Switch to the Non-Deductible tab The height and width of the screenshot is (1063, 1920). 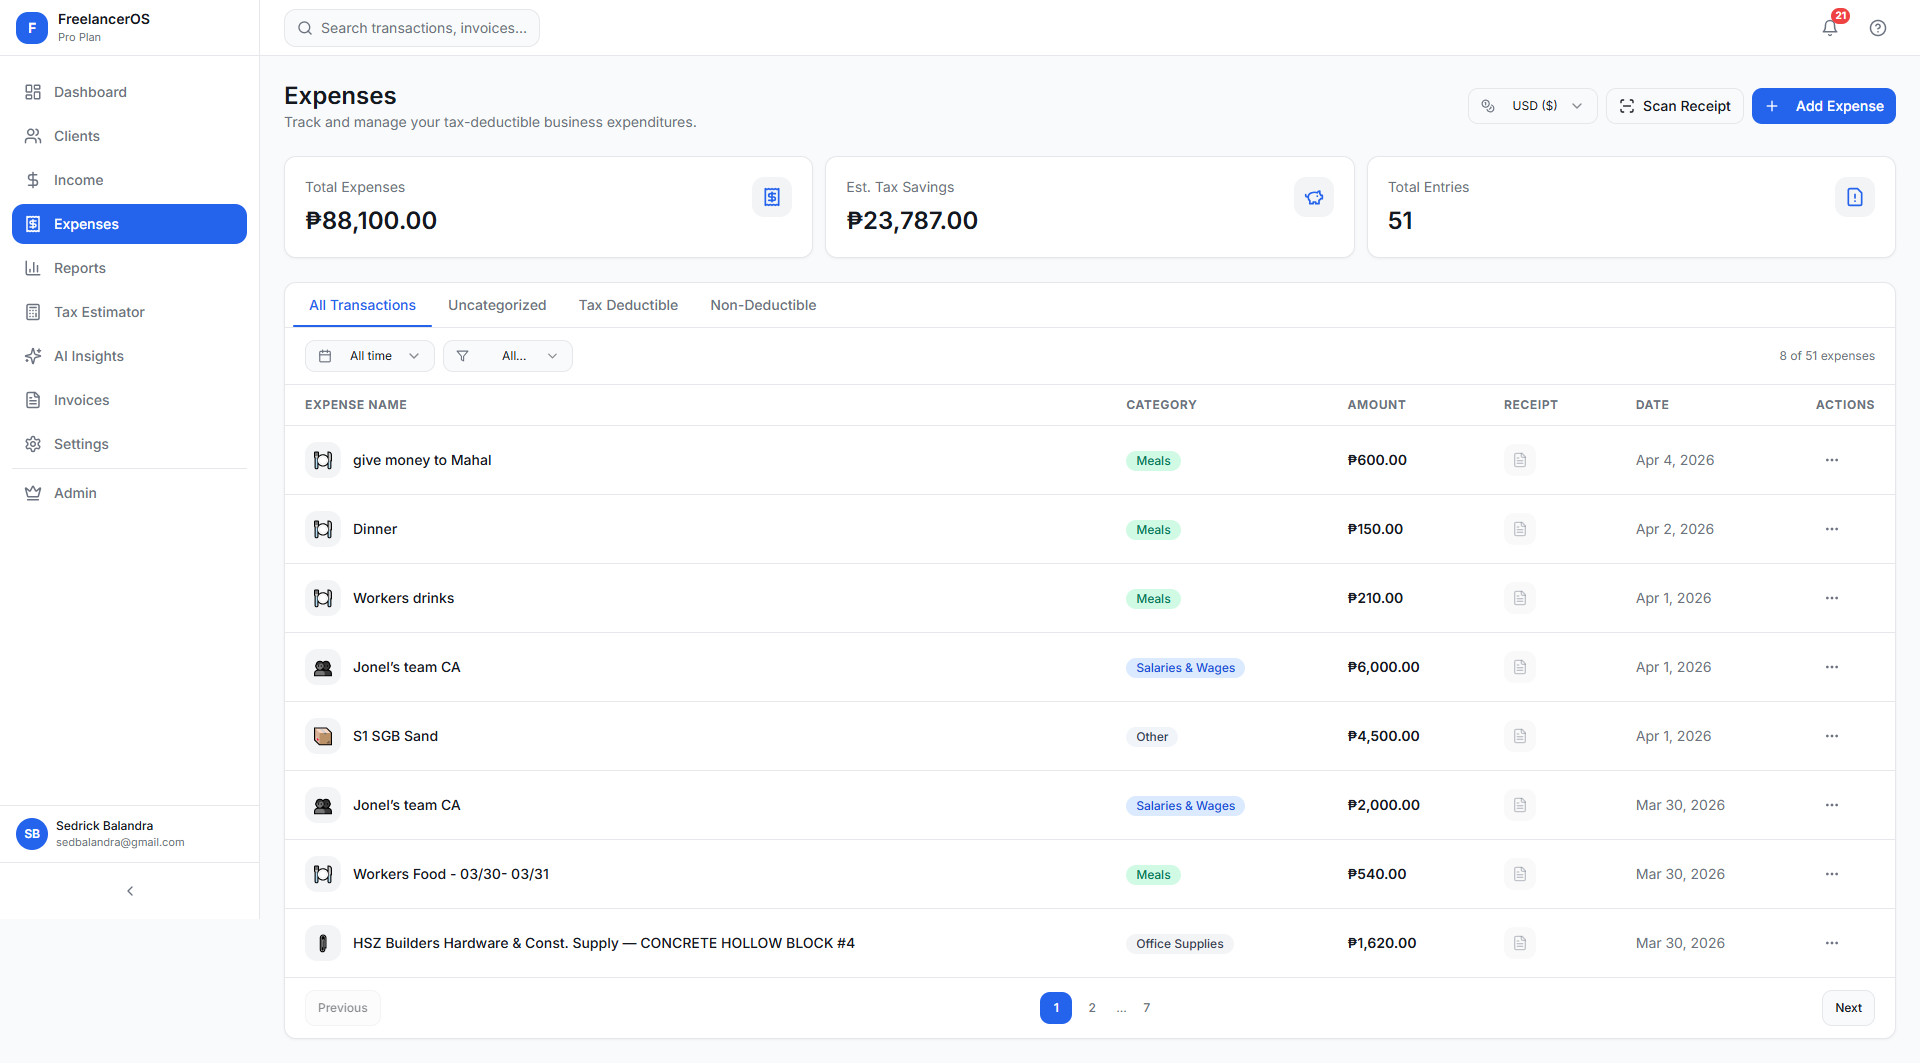pos(763,305)
